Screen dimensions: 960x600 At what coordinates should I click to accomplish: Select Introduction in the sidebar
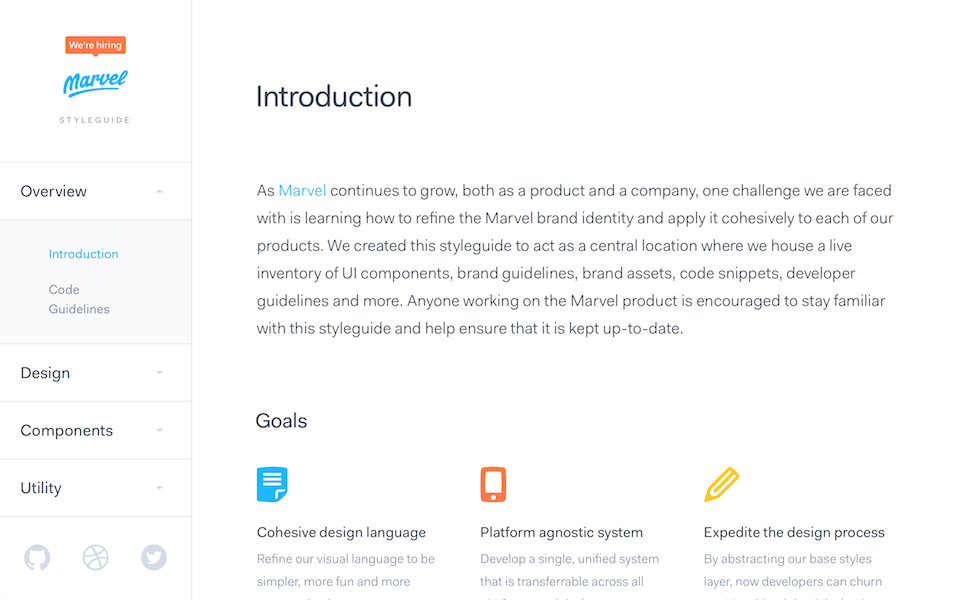83,254
